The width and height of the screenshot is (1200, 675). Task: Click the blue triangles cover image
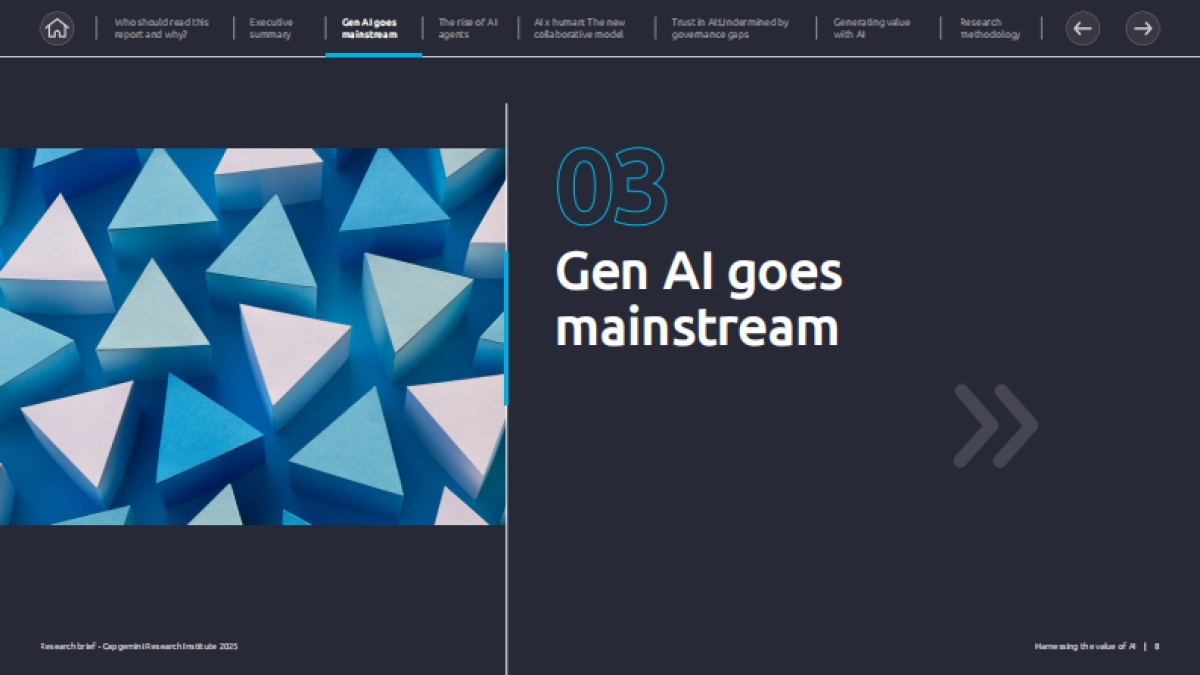(x=252, y=336)
